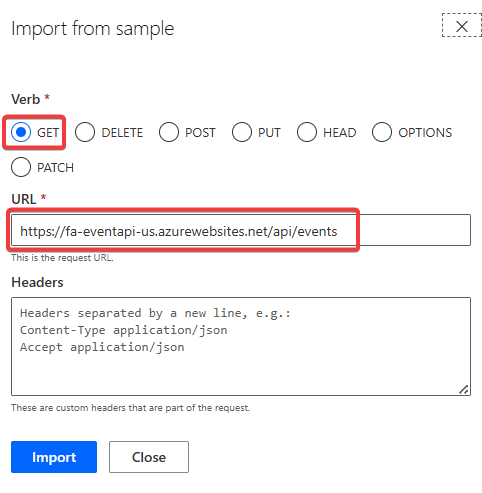Select POST as the request verb
This screenshot has height=493, width=482.
(169, 132)
